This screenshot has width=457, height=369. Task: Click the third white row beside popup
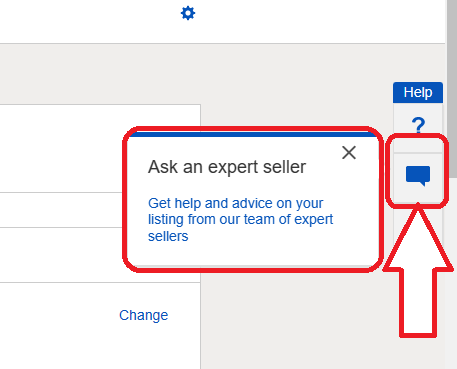click(x=62, y=255)
